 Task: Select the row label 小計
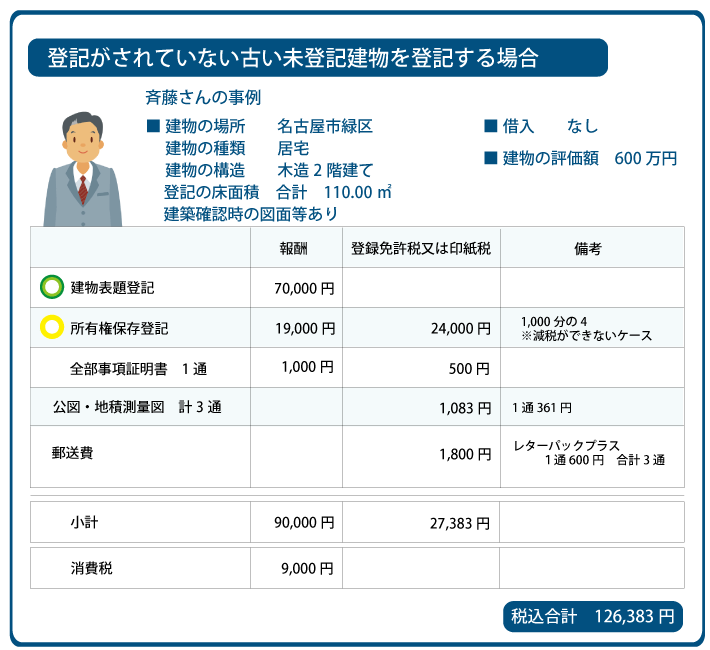[x=84, y=522]
